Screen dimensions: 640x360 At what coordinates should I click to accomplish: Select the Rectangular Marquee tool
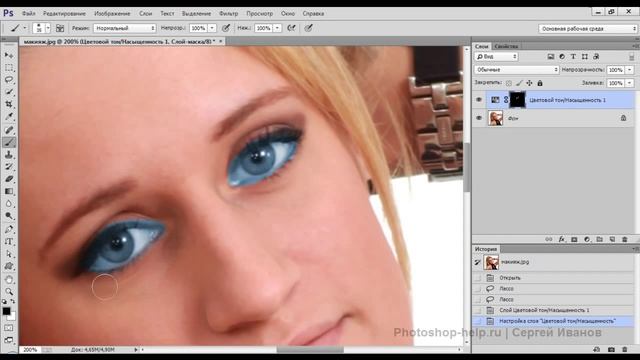tap(9, 67)
